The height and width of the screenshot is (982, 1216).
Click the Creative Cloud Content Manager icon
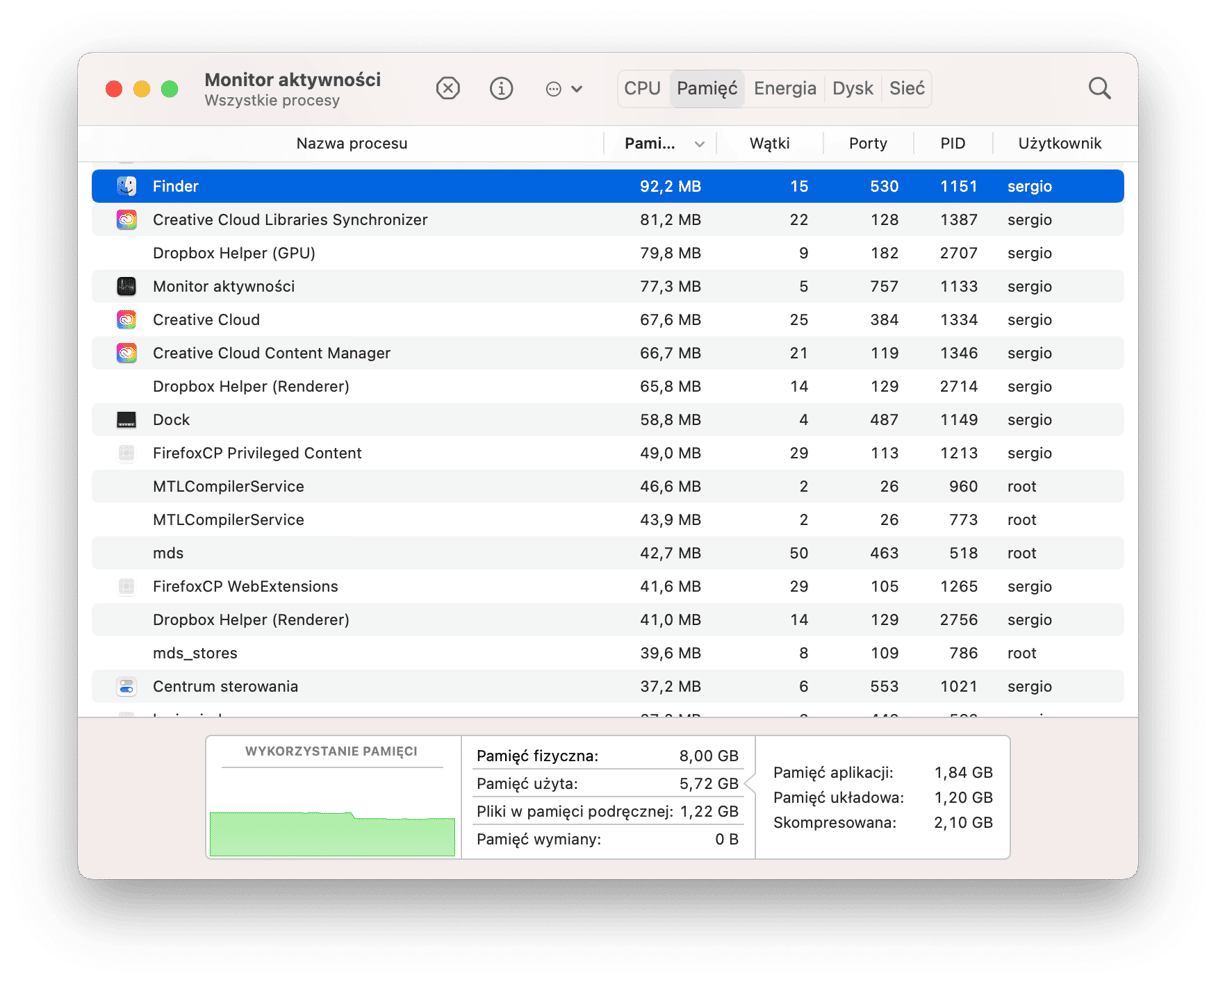(x=127, y=353)
